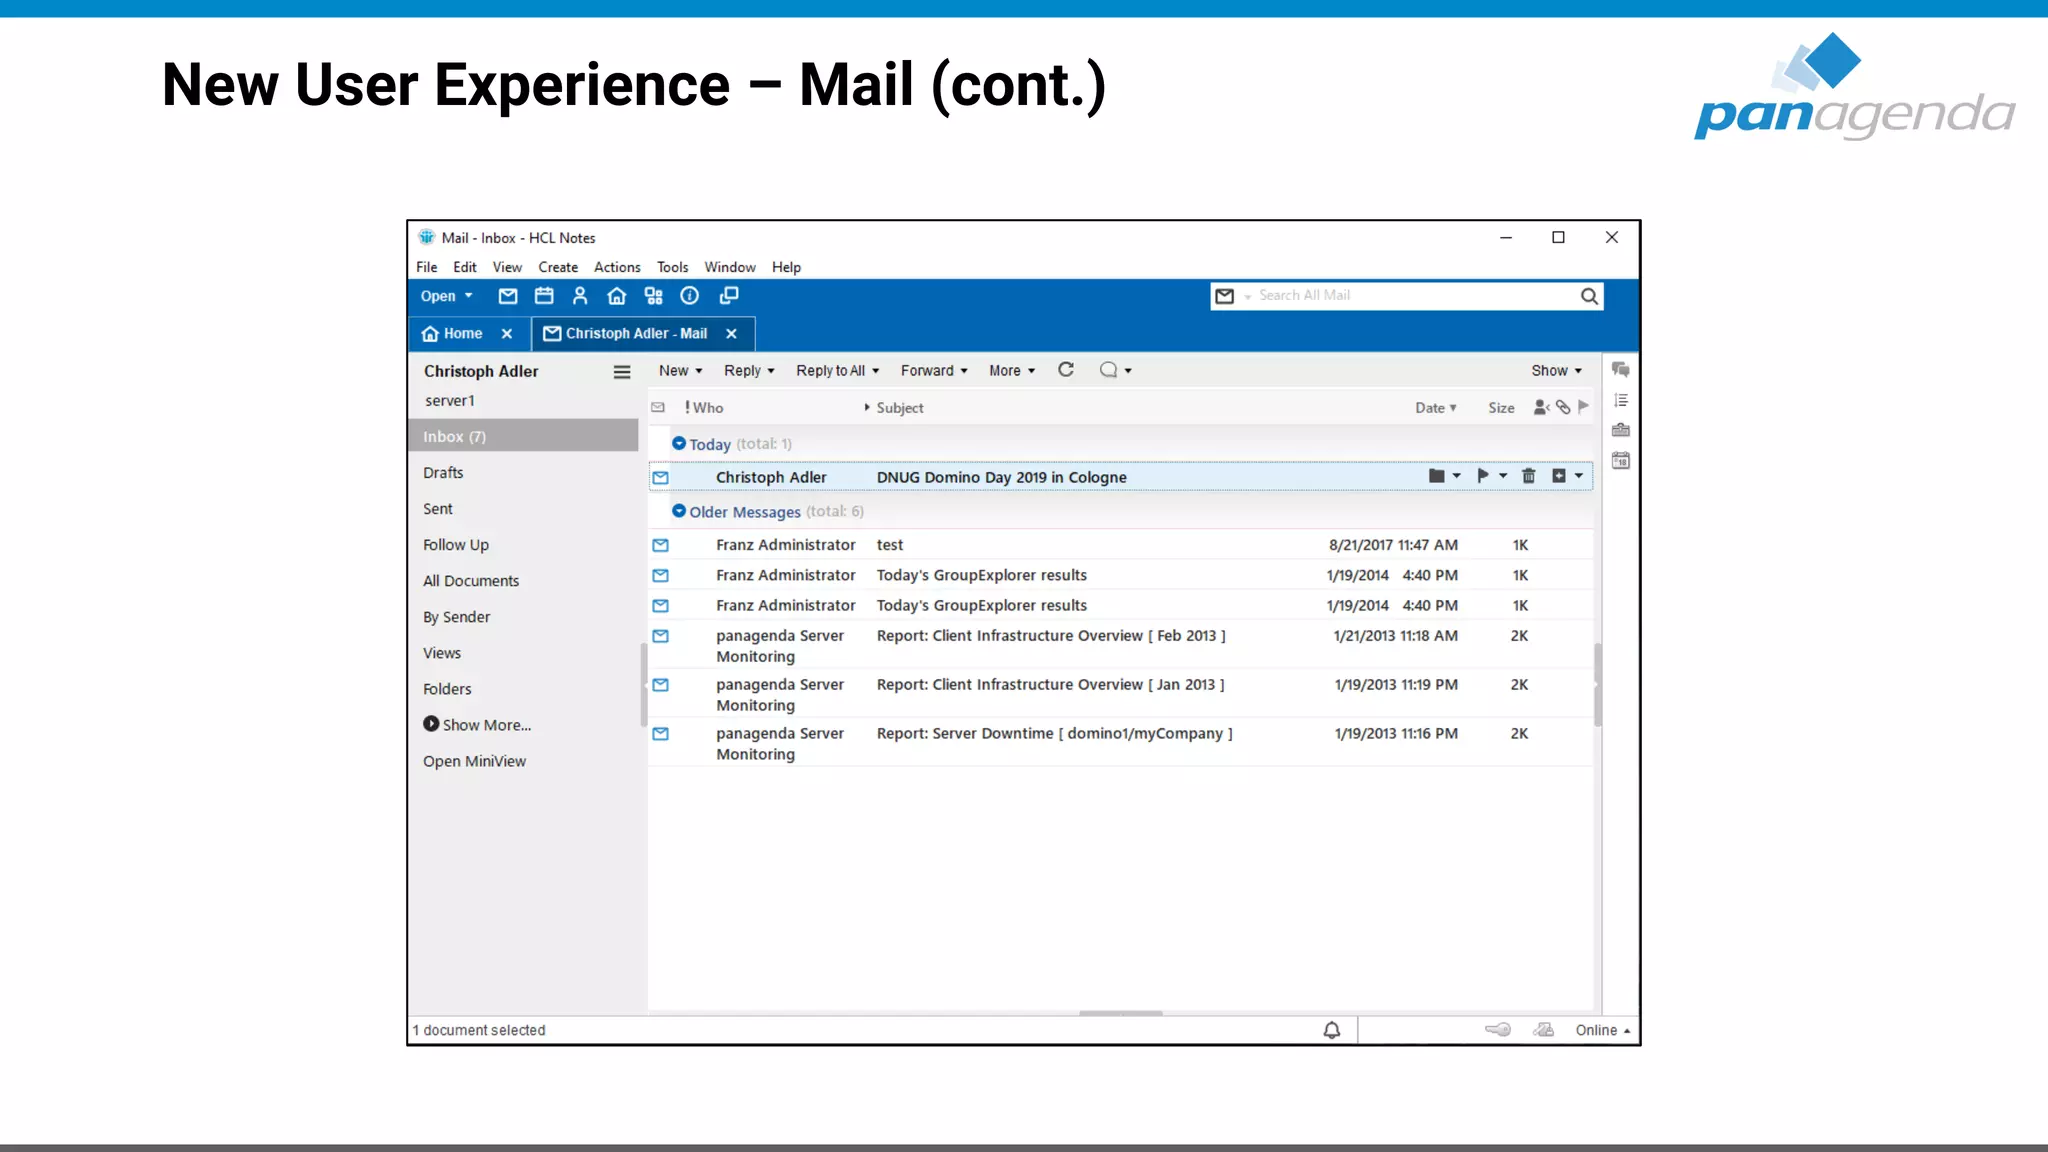
Task: Click the attachment paperclip column header
Action: [x=1563, y=407]
